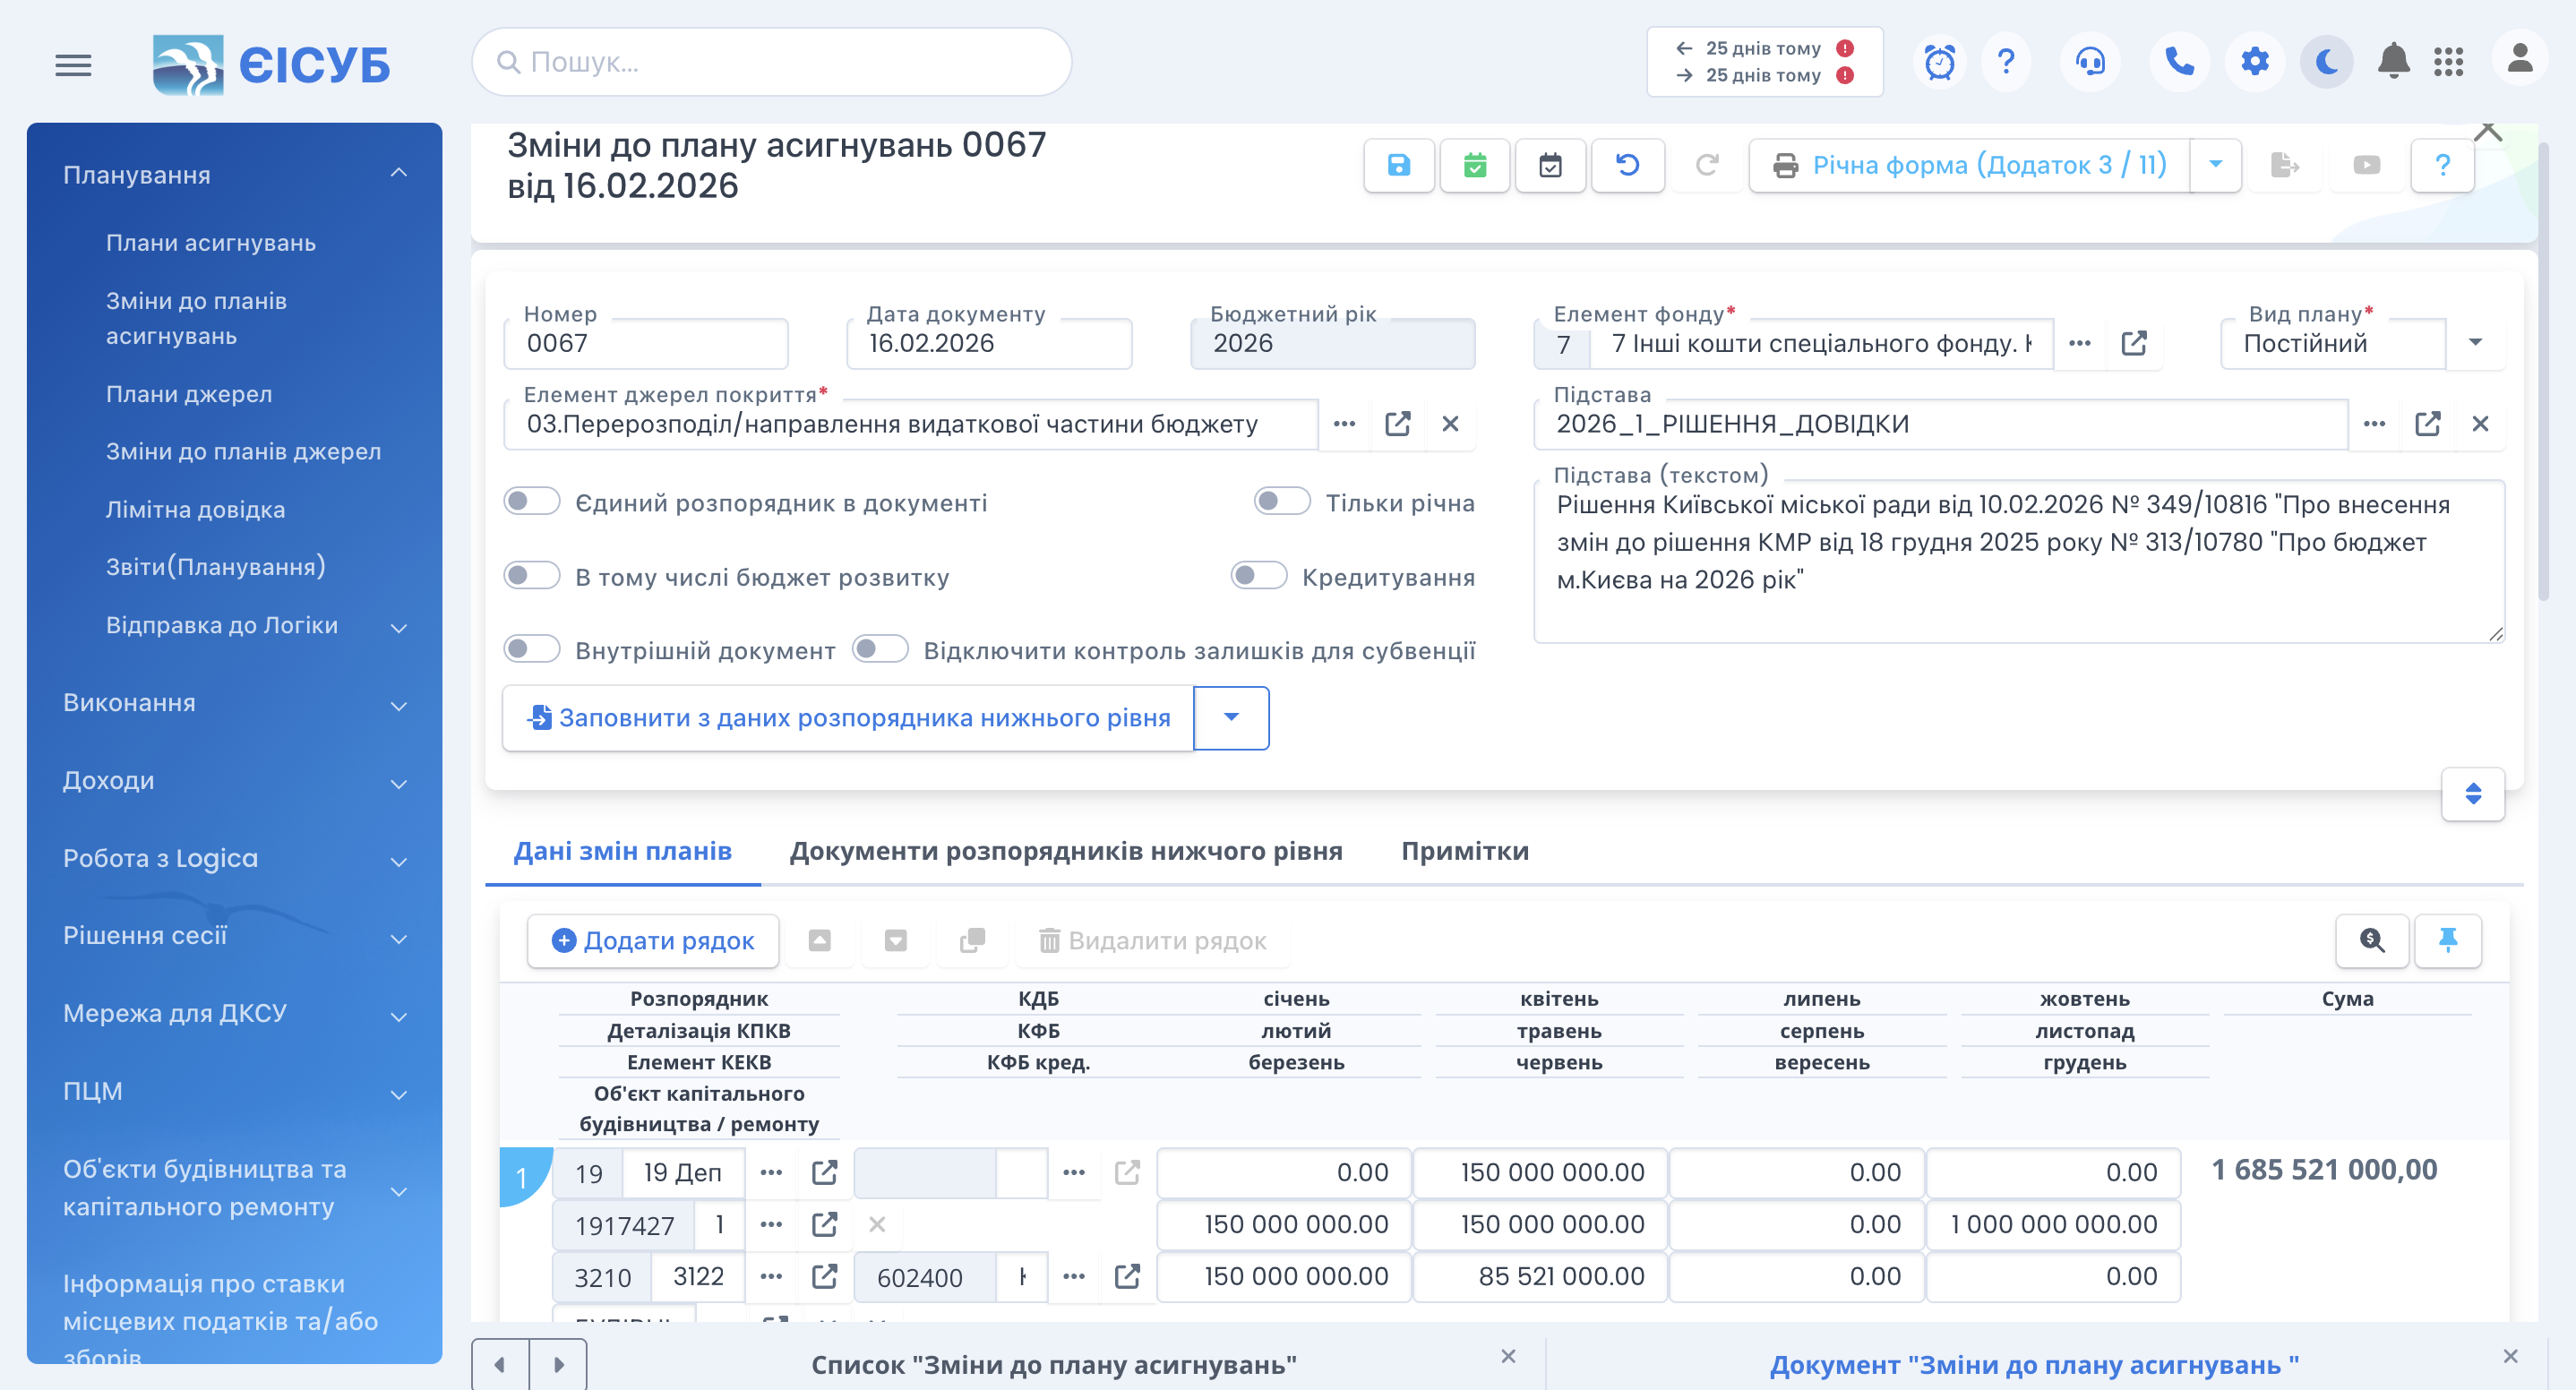Click the Пошук search field
Viewport: 2576px width, 1390px height.
(771, 62)
